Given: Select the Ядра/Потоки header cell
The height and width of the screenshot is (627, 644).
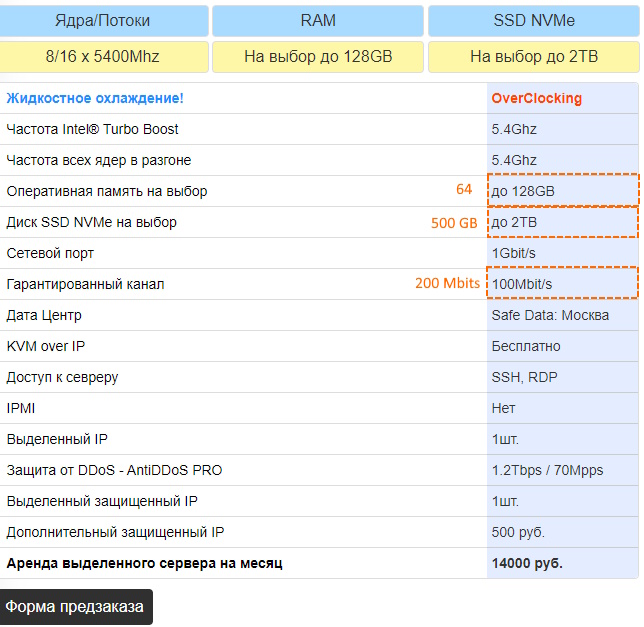Looking at the screenshot, I should tap(104, 21).
